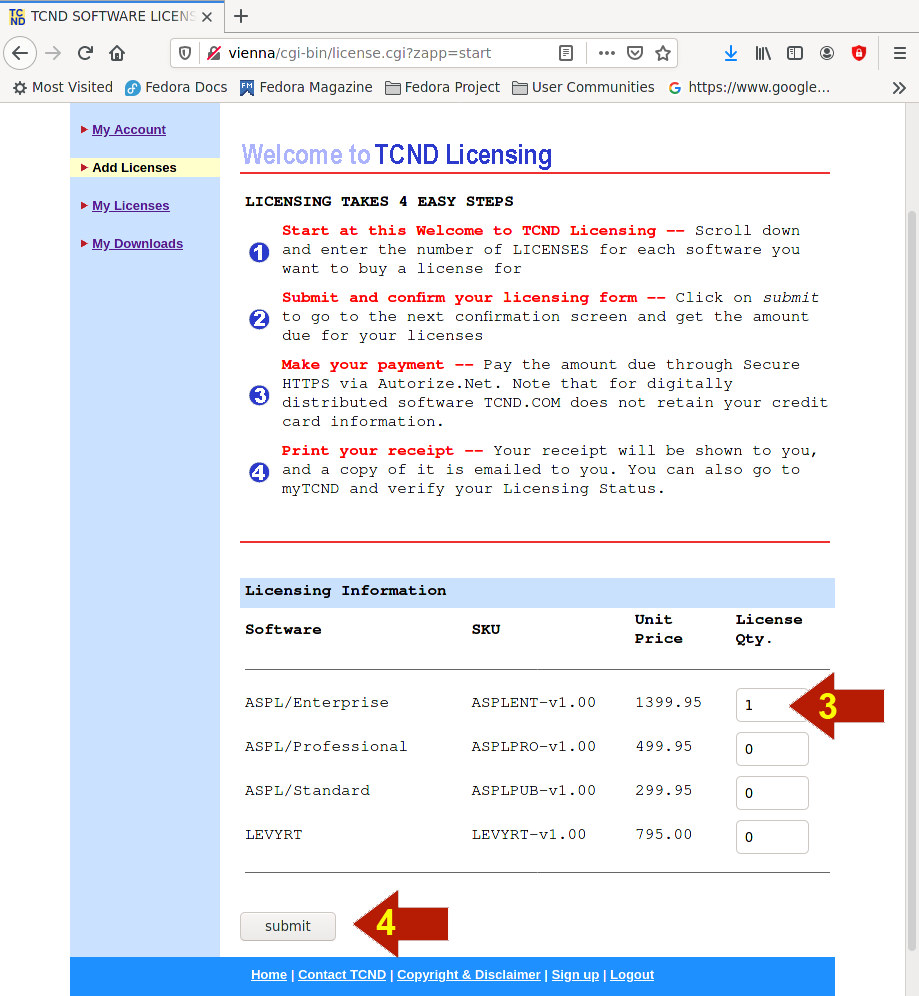Toggle the sidebar view icon
Screen dimensions: 919x996
(795, 53)
